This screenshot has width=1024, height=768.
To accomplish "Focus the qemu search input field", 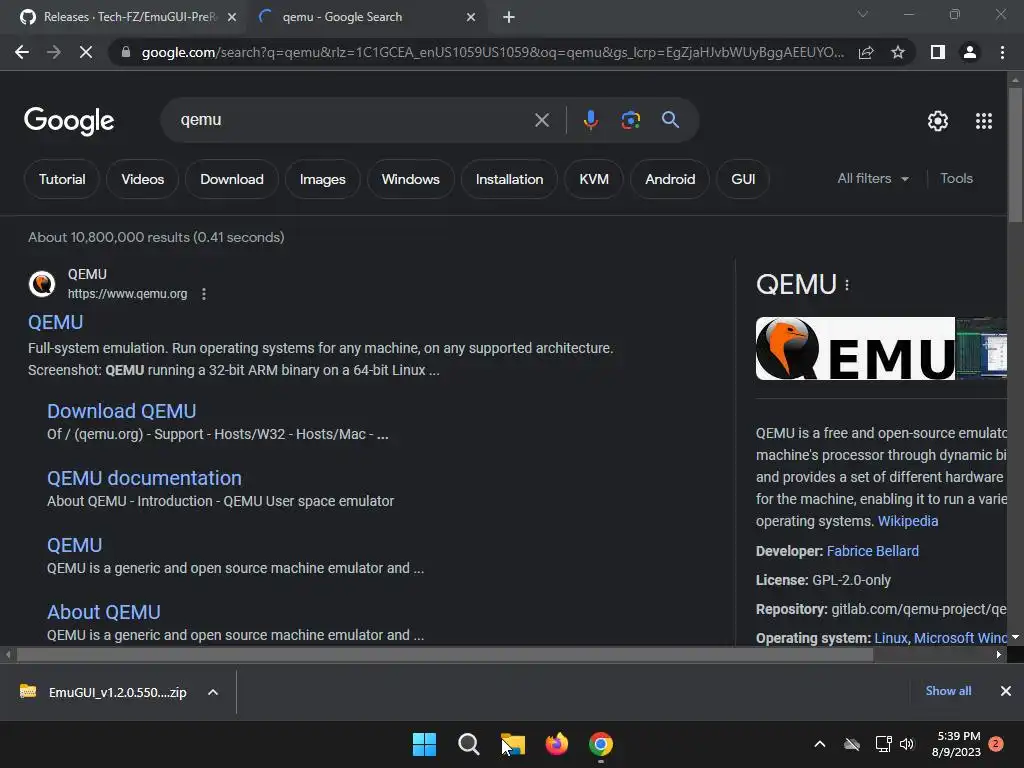I will click(x=353, y=120).
